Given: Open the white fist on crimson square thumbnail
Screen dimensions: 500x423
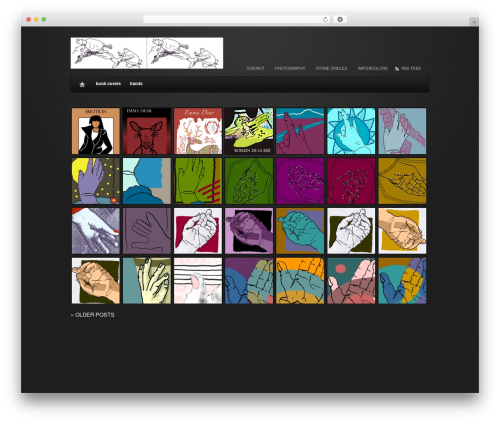Looking at the screenshot, I should click(x=198, y=231).
